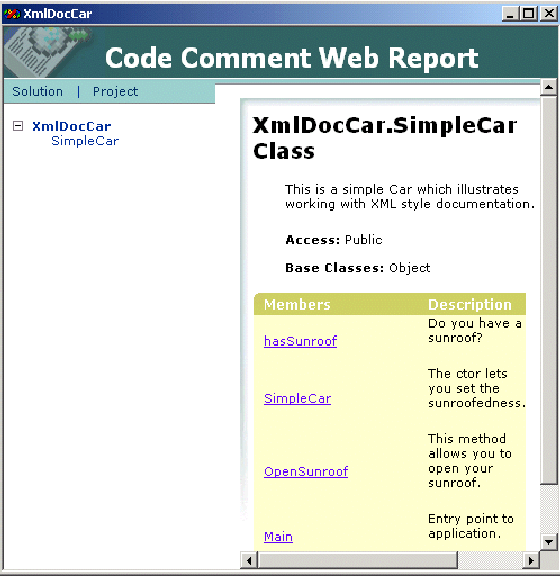Click the 'Access: Public' text

point(334,240)
